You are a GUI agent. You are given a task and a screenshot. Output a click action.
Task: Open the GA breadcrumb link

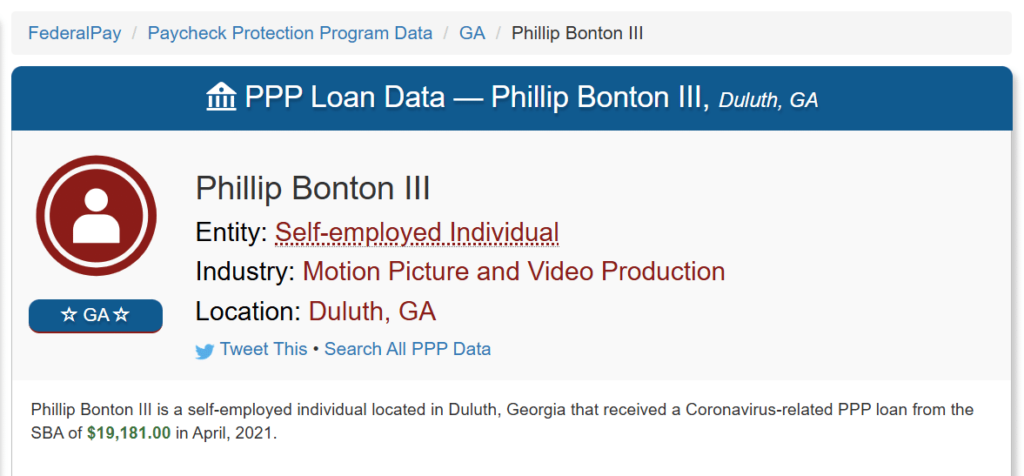pos(472,33)
